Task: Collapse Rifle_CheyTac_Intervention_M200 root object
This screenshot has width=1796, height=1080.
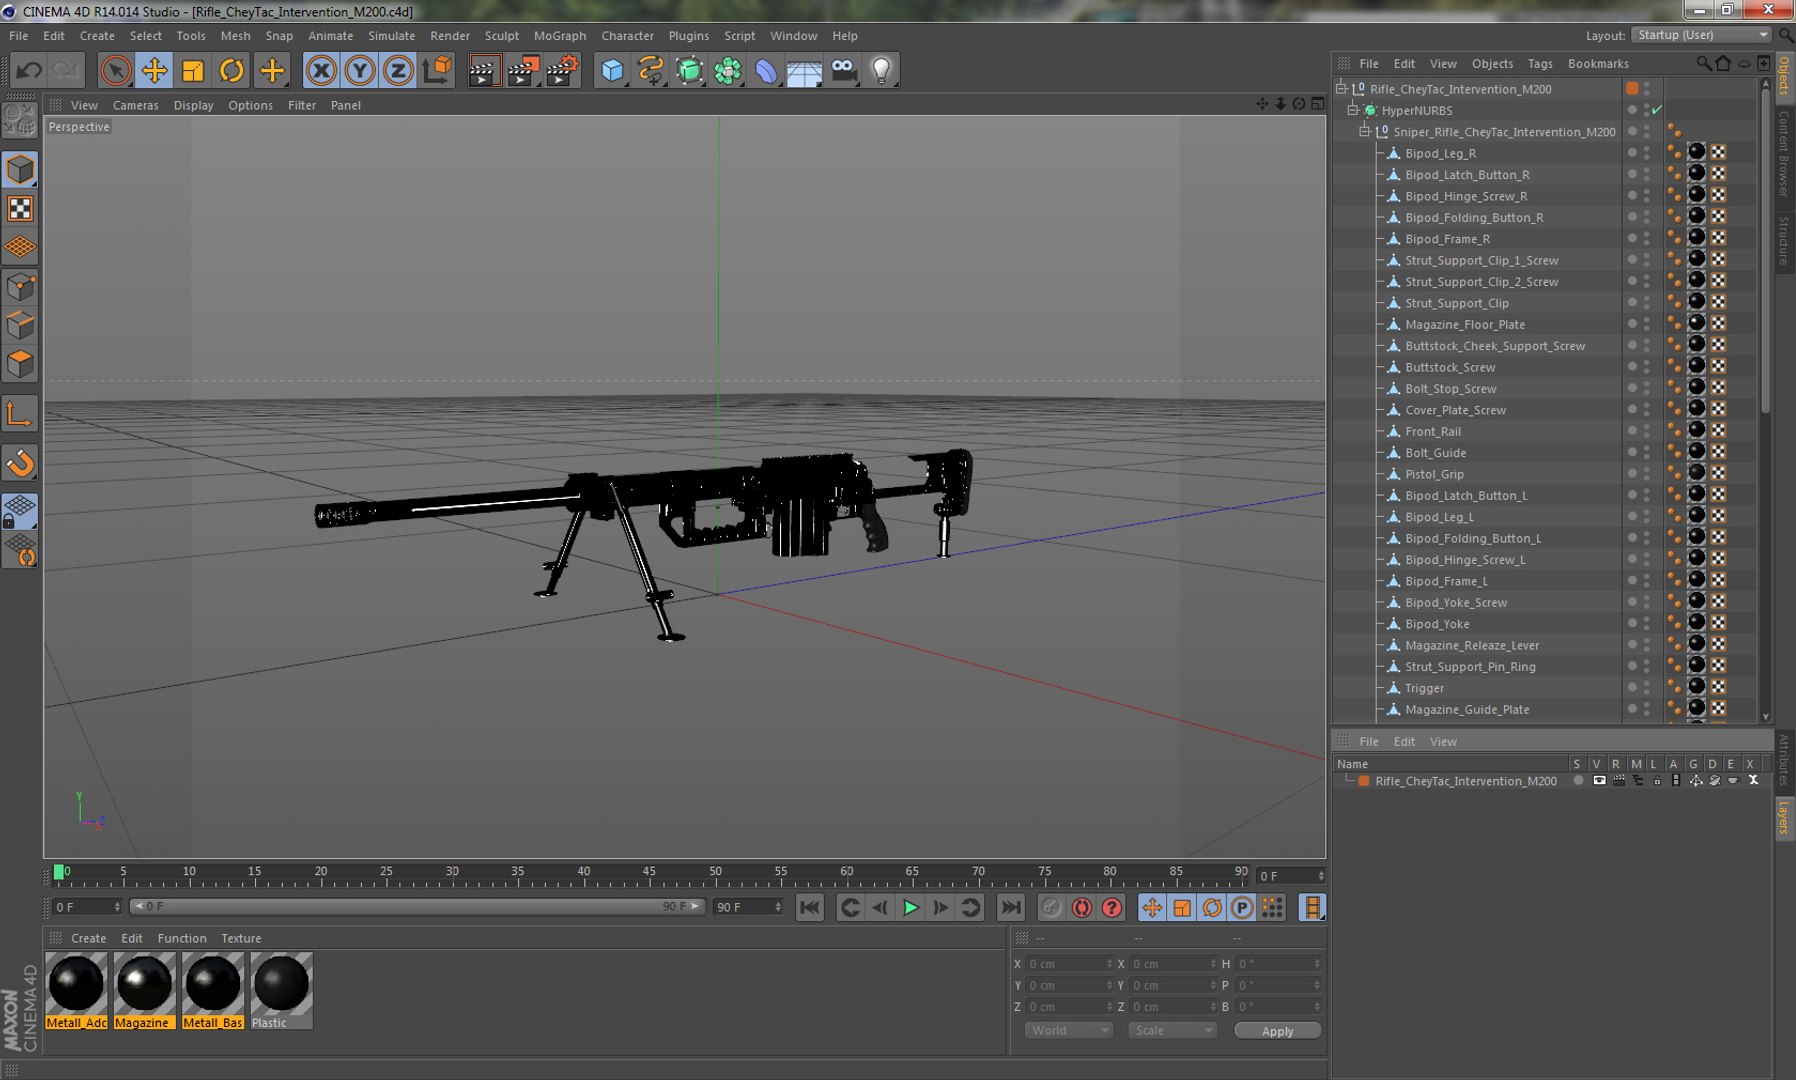Action: (1342, 89)
